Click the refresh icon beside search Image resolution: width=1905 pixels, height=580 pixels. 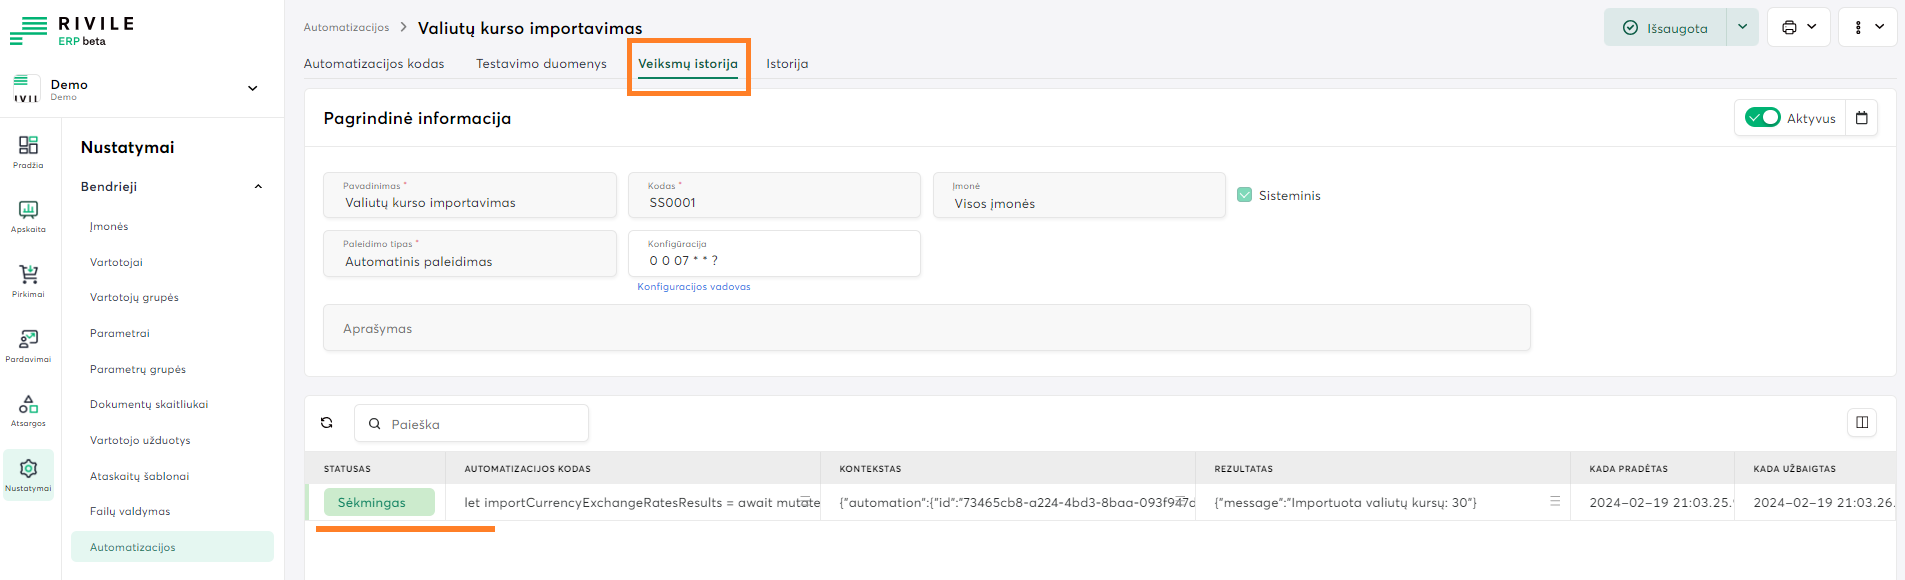pyautogui.click(x=327, y=423)
